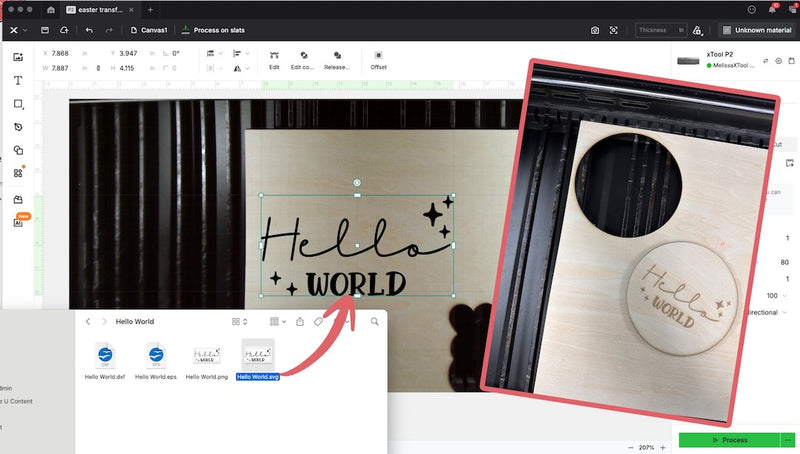
Task: Open the feedback smiley icon
Action: pyautogui.click(x=752, y=9)
